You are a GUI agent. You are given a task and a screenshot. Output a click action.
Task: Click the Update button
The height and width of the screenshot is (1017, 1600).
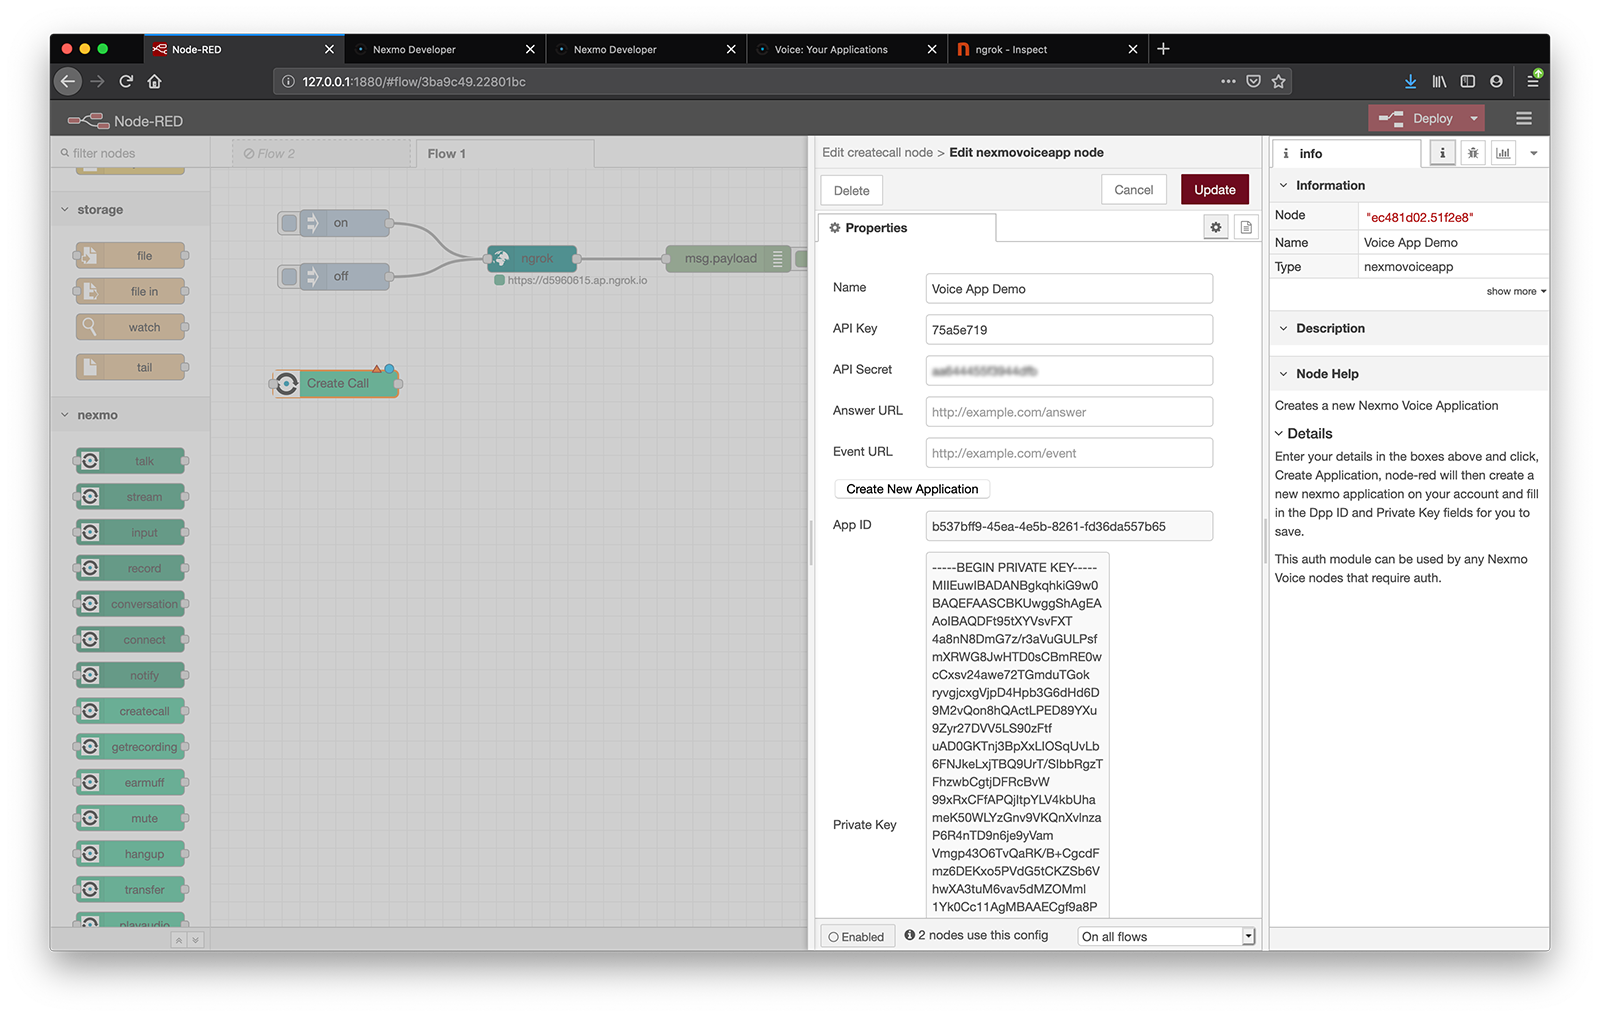tap(1215, 190)
